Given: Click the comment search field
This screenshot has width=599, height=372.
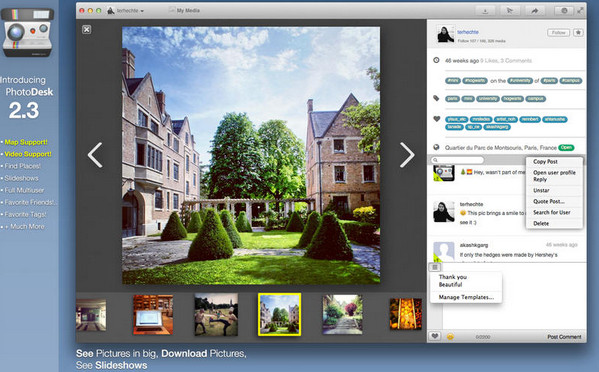Looking at the screenshot, I should [457, 160].
